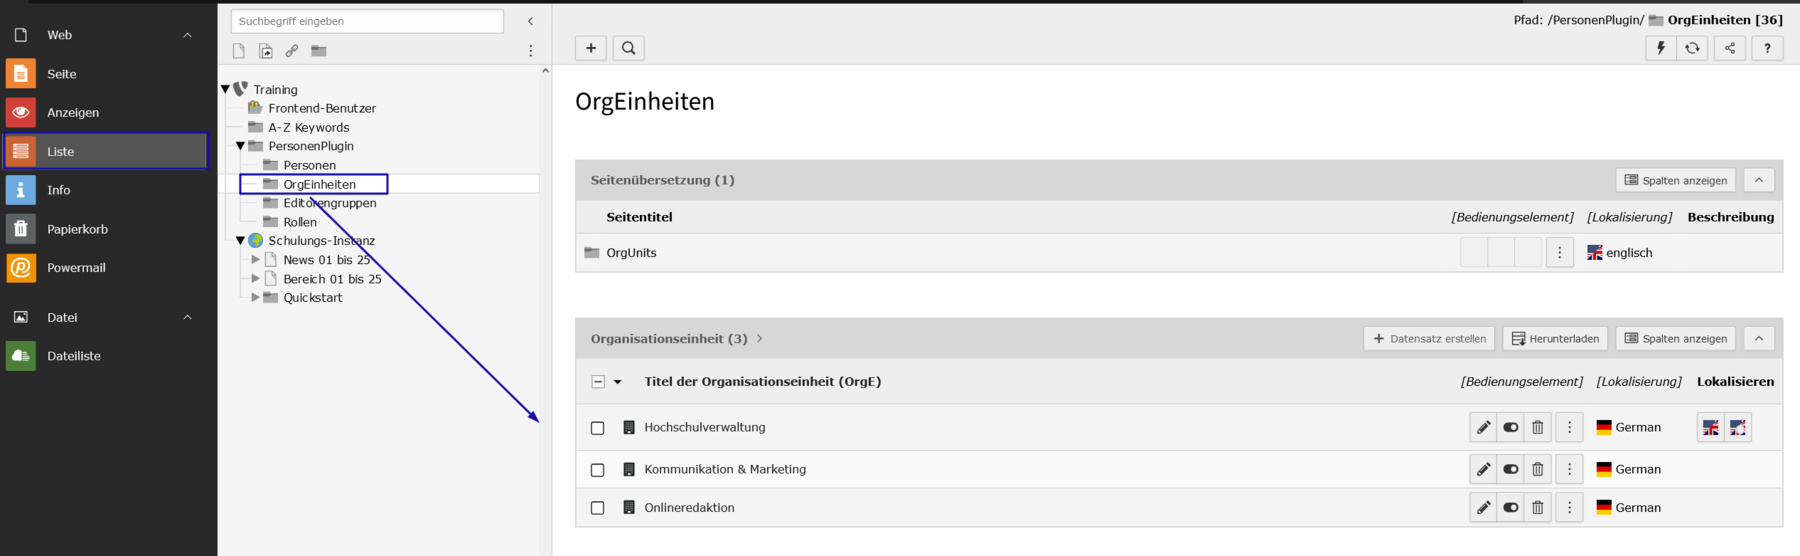Collapse the Seitenübersetzung section
Screen dimensions: 1800x556
[1758, 180]
